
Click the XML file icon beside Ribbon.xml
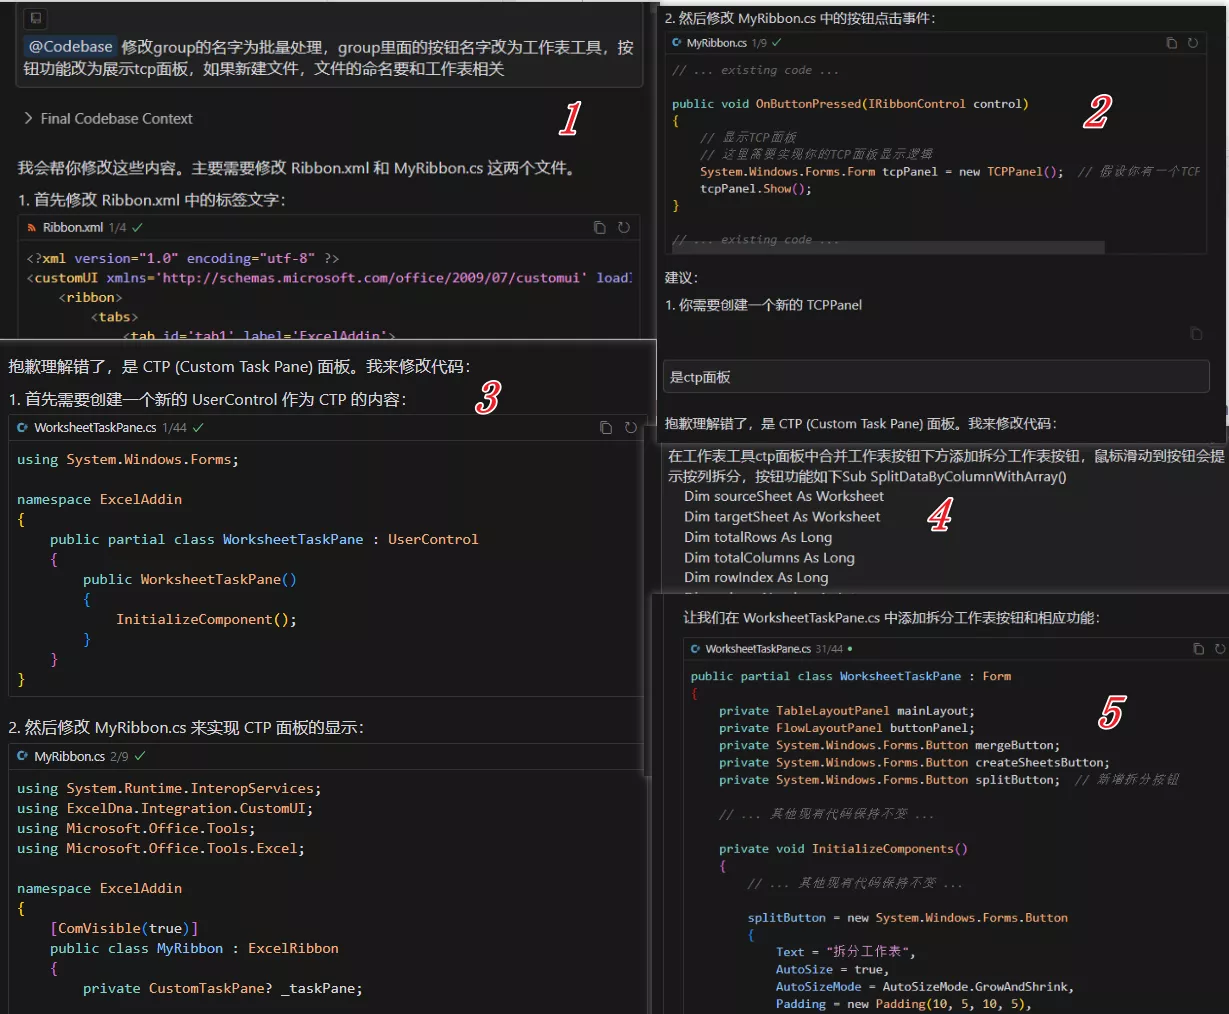pos(32,228)
